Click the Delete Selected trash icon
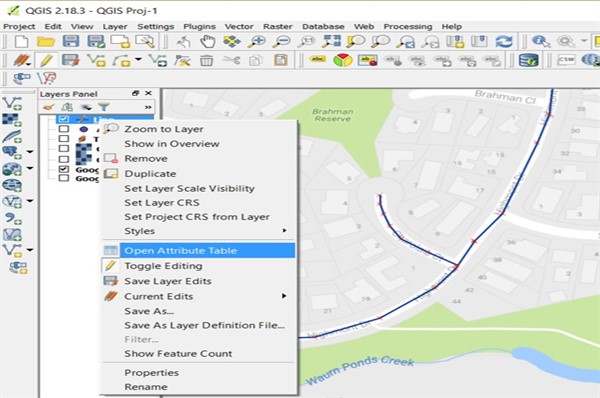This screenshot has height=398, width=600. pos(207,60)
